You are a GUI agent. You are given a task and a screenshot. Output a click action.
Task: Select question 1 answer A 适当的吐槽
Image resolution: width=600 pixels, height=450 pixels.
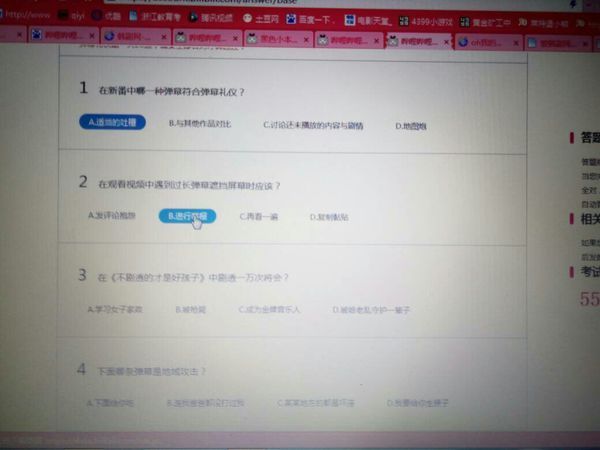(x=112, y=122)
